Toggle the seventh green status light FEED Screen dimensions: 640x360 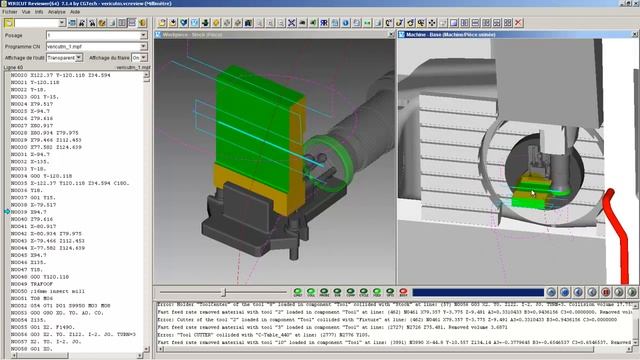(377, 292)
